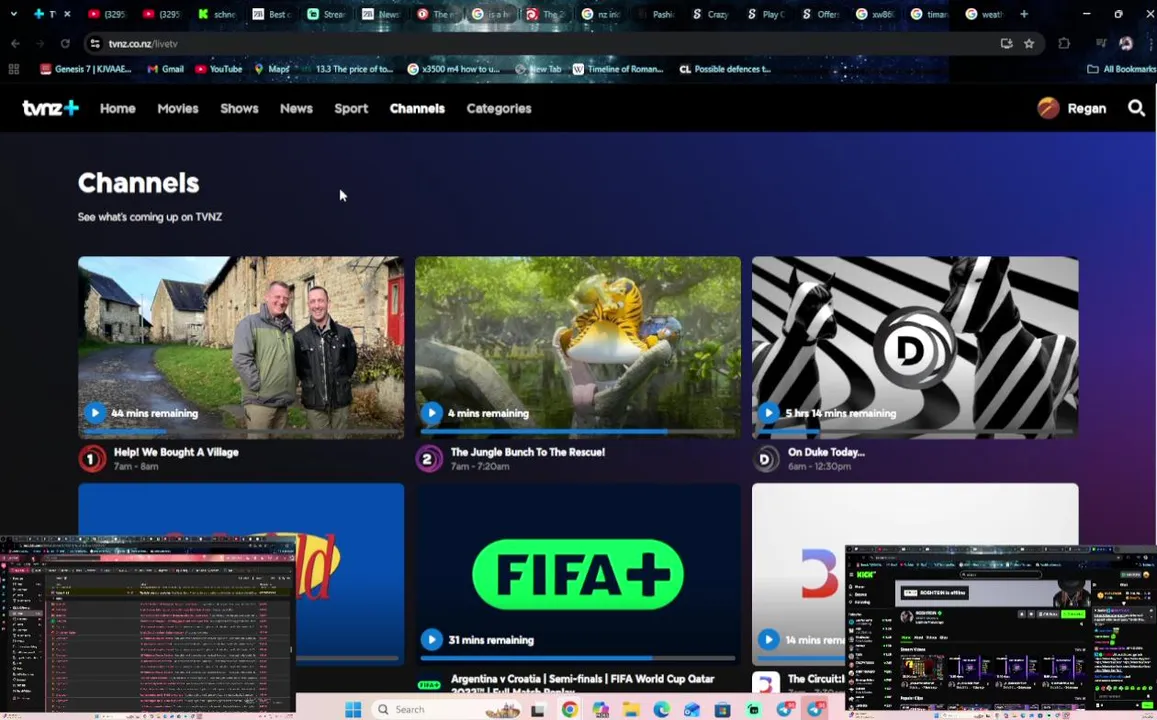This screenshot has width=1157, height=720.
Task: Open the Shows section
Action: [x=239, y=108]
